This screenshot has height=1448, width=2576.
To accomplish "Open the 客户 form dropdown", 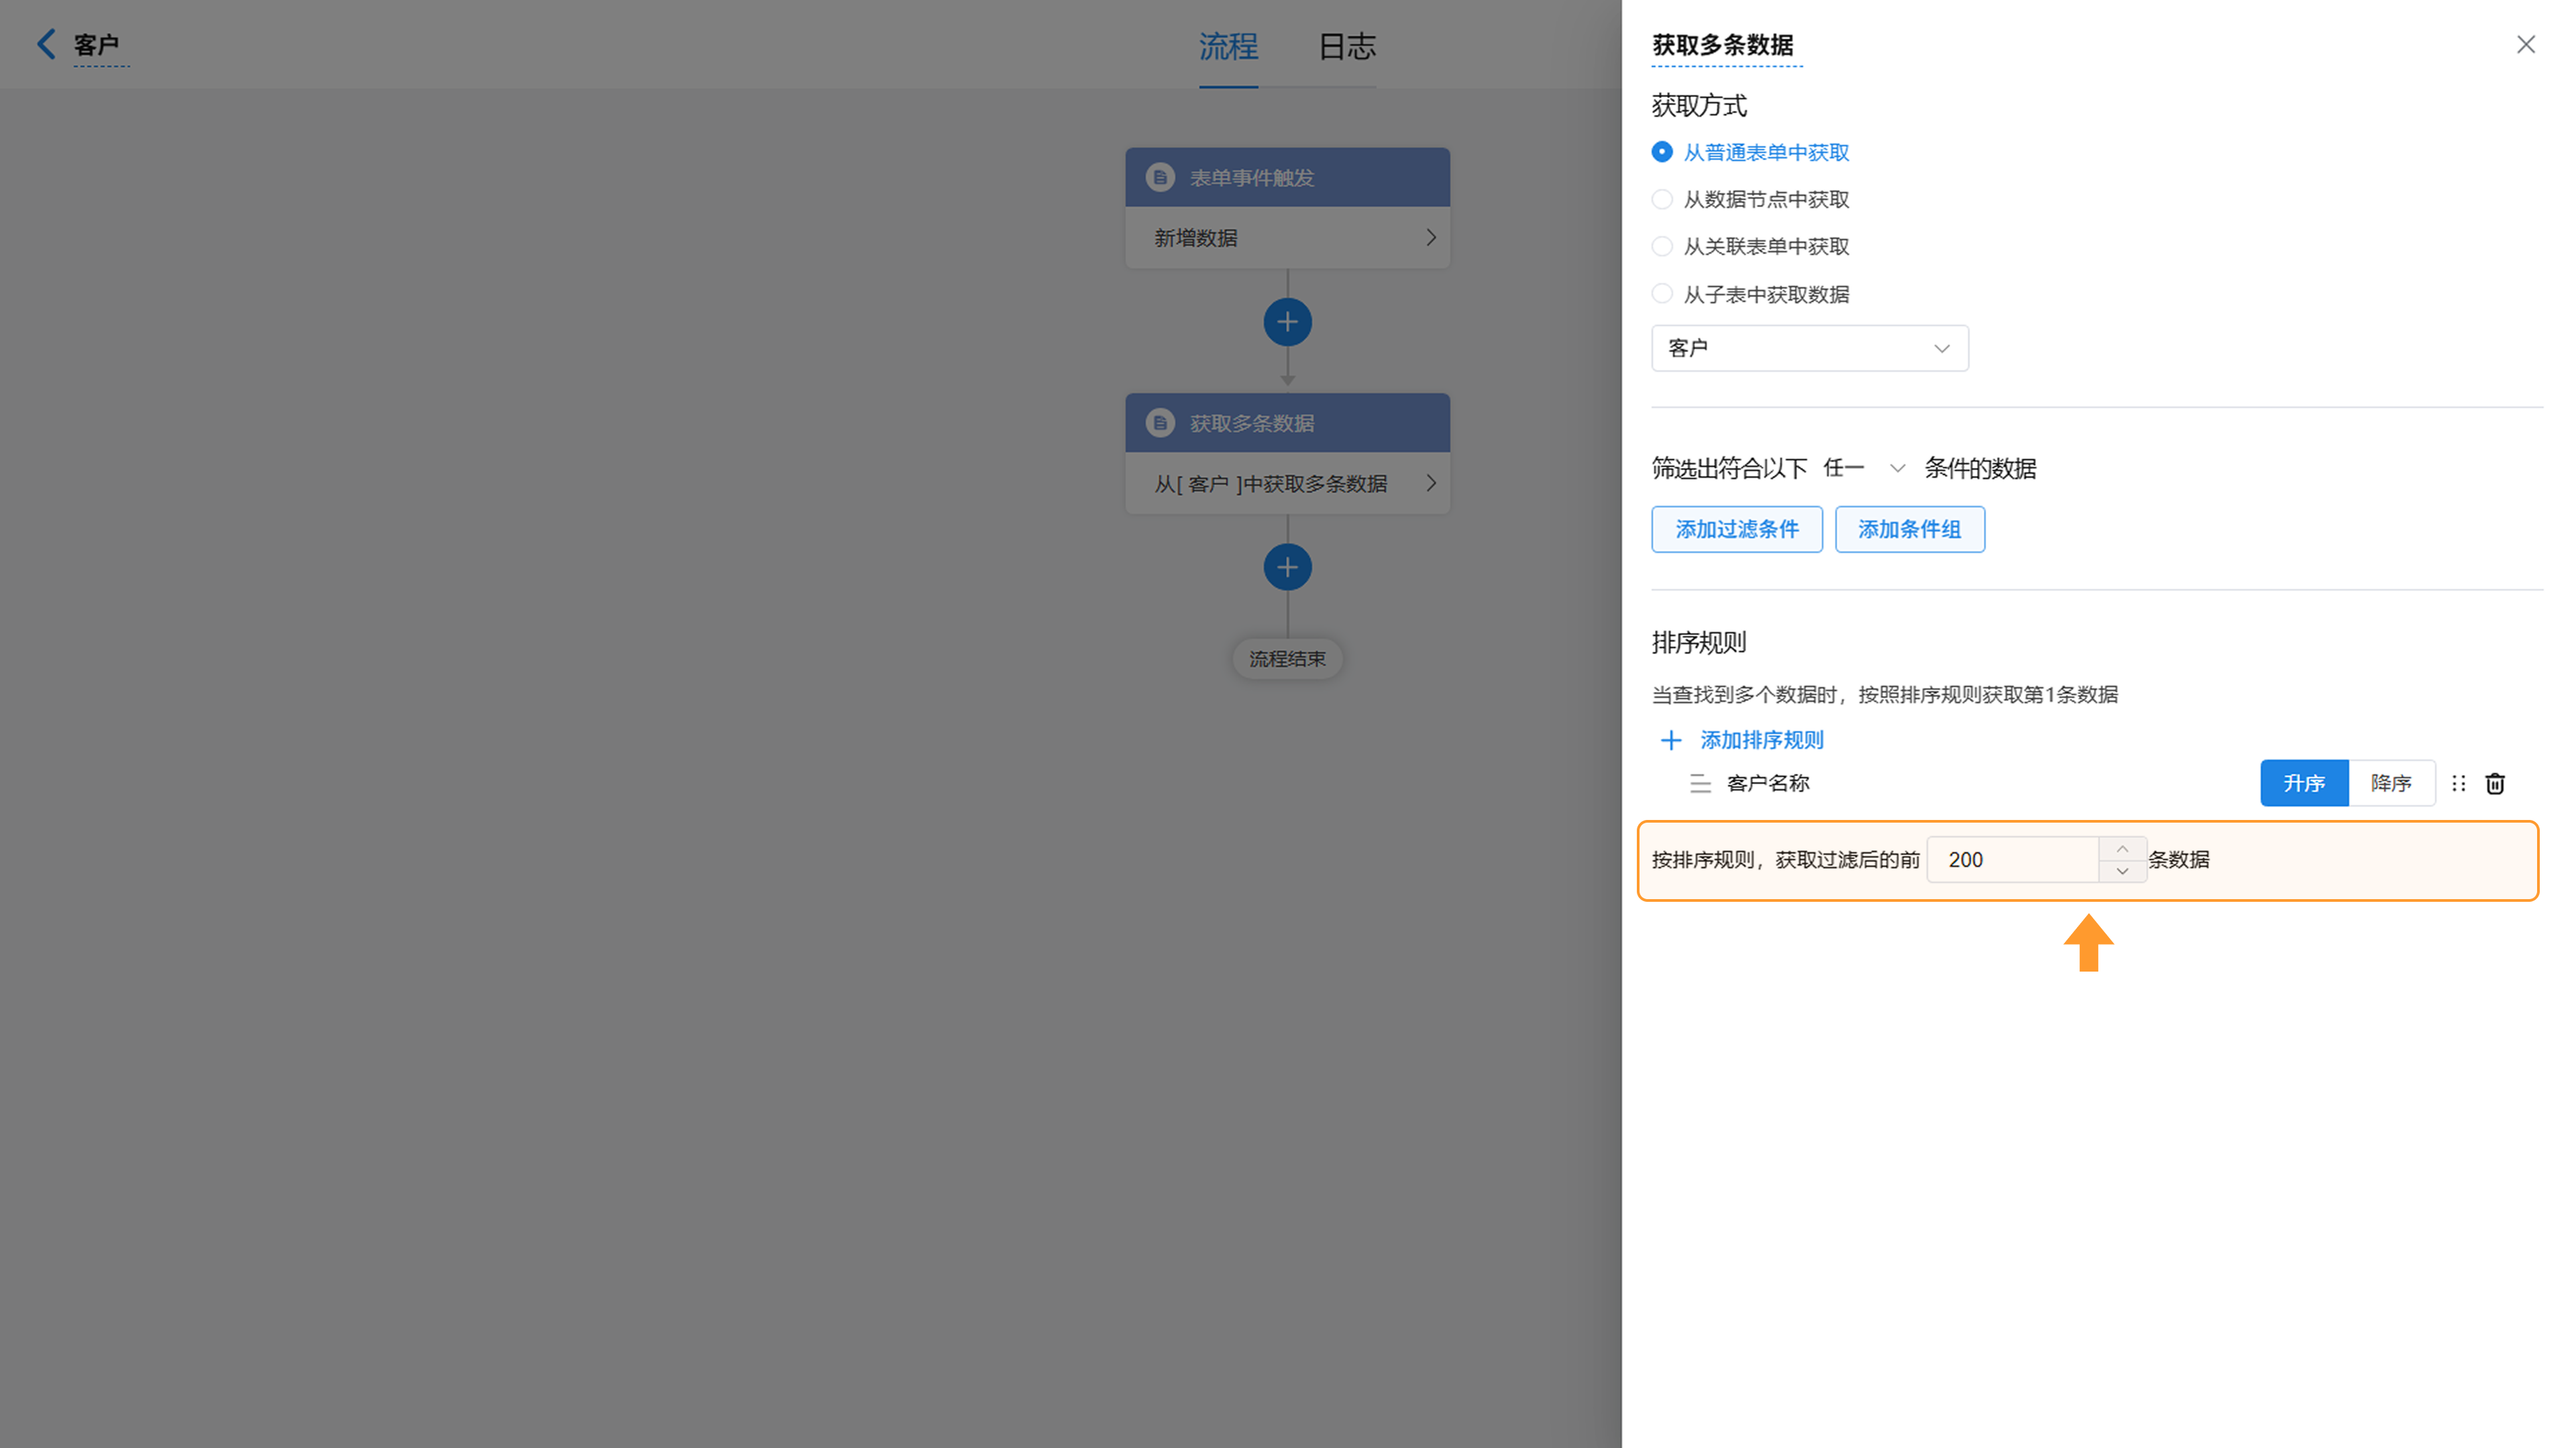I will (x=1810, y=348).
